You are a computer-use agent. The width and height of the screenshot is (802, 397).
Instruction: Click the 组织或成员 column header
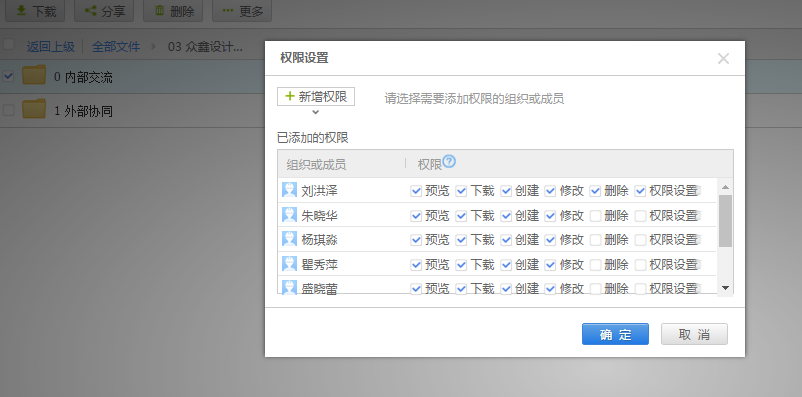tap(316, 165)
